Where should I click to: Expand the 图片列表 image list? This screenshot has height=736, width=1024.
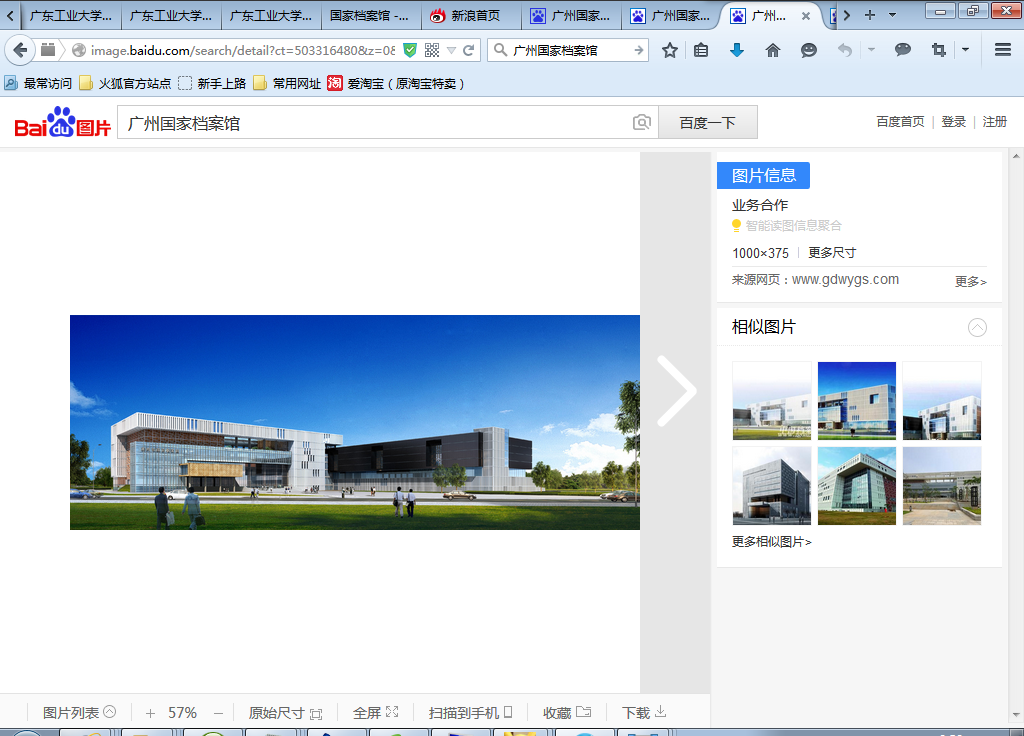pyautogui.click(x=79, y=713)
